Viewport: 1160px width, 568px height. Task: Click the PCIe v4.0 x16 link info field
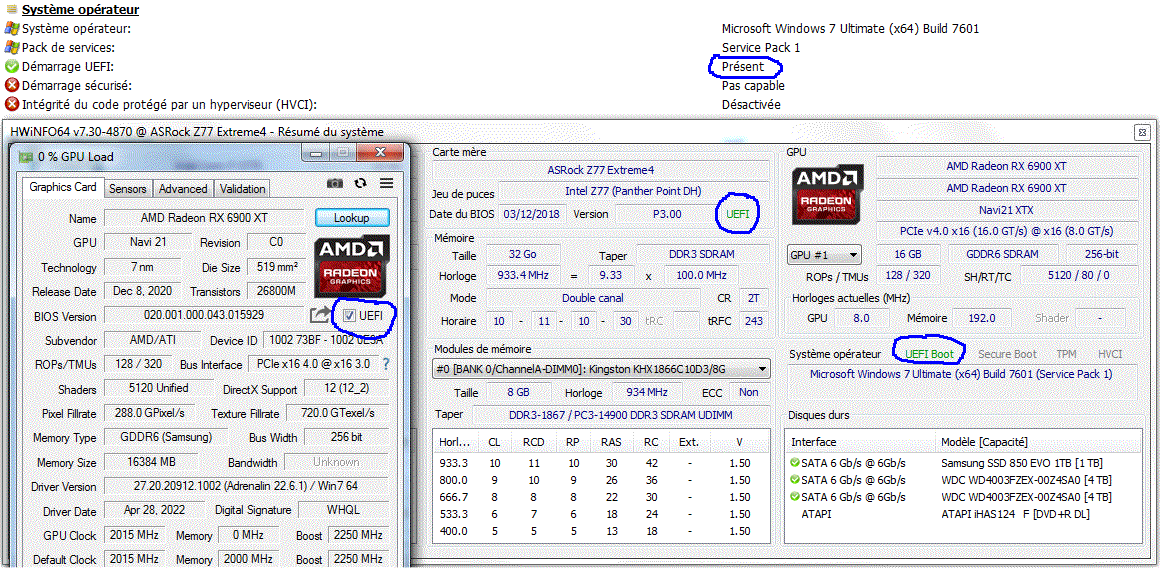point(1006,230)
